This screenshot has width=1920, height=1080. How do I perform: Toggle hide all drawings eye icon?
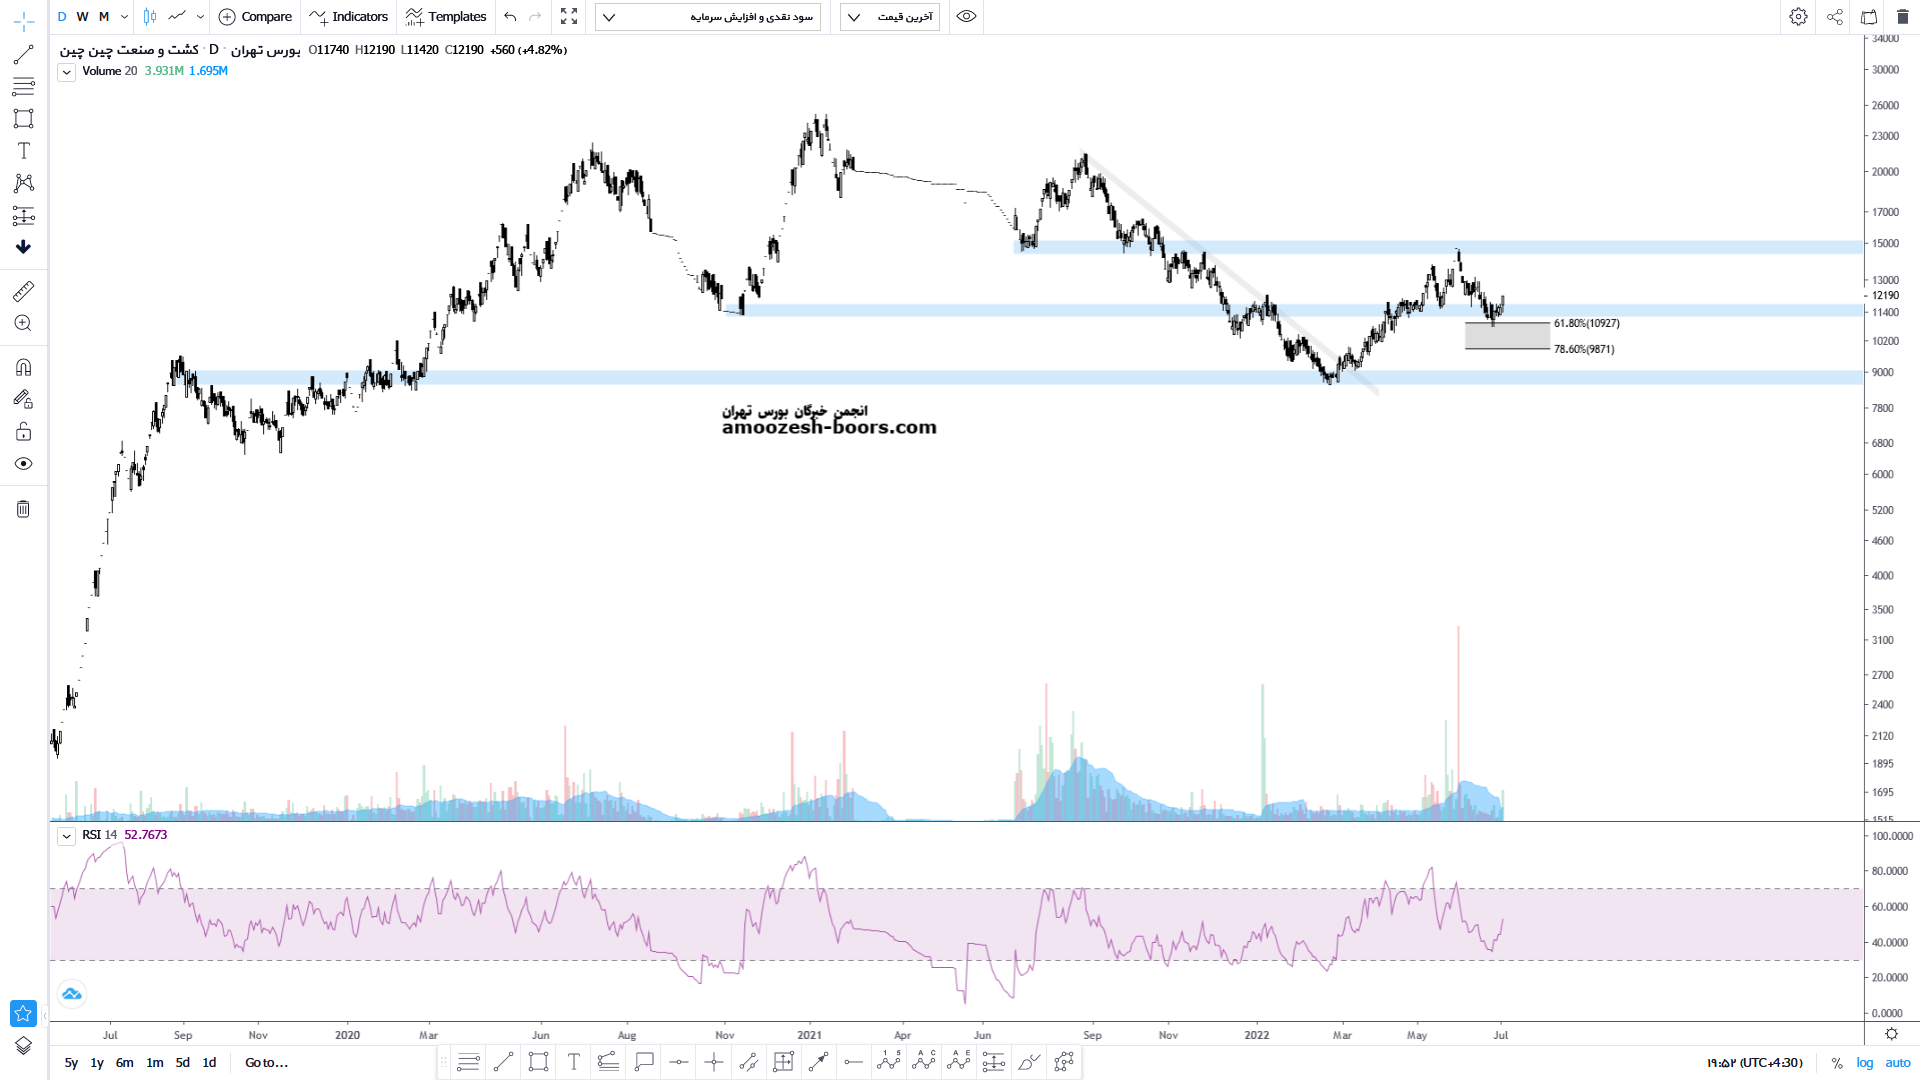coord(23,464)
